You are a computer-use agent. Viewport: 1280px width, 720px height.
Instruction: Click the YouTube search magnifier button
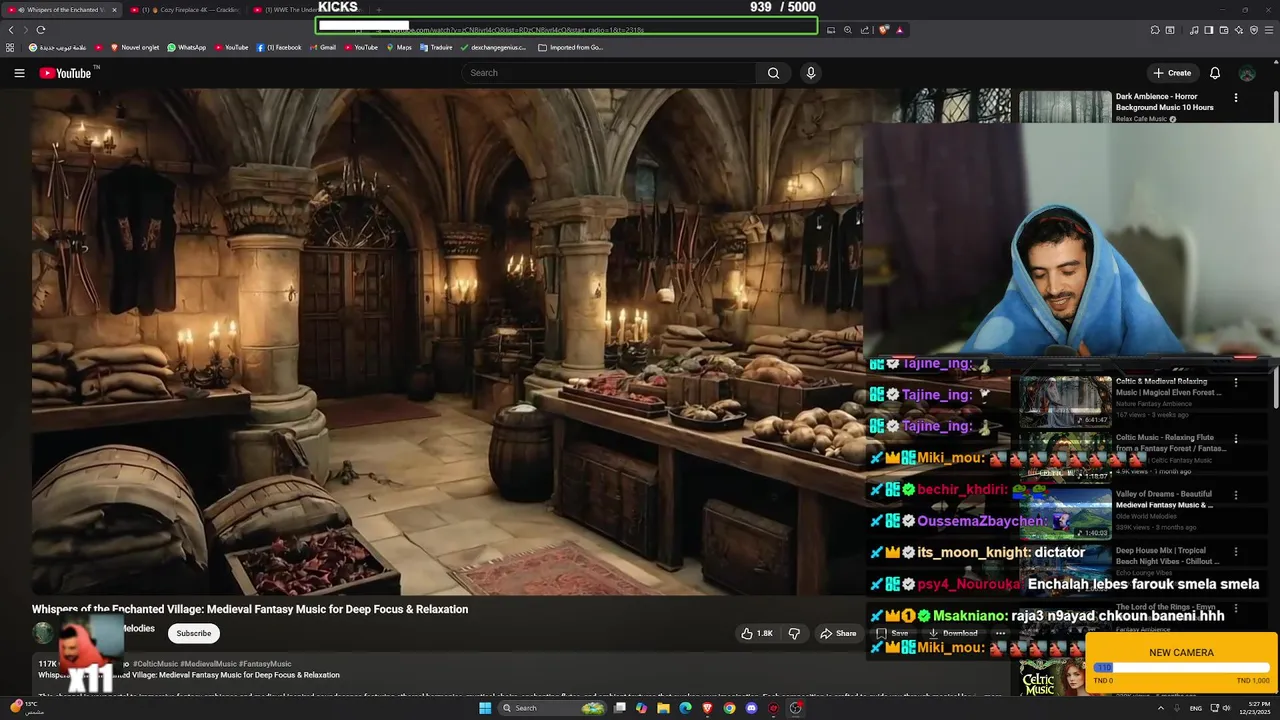[x=773, y=73]
